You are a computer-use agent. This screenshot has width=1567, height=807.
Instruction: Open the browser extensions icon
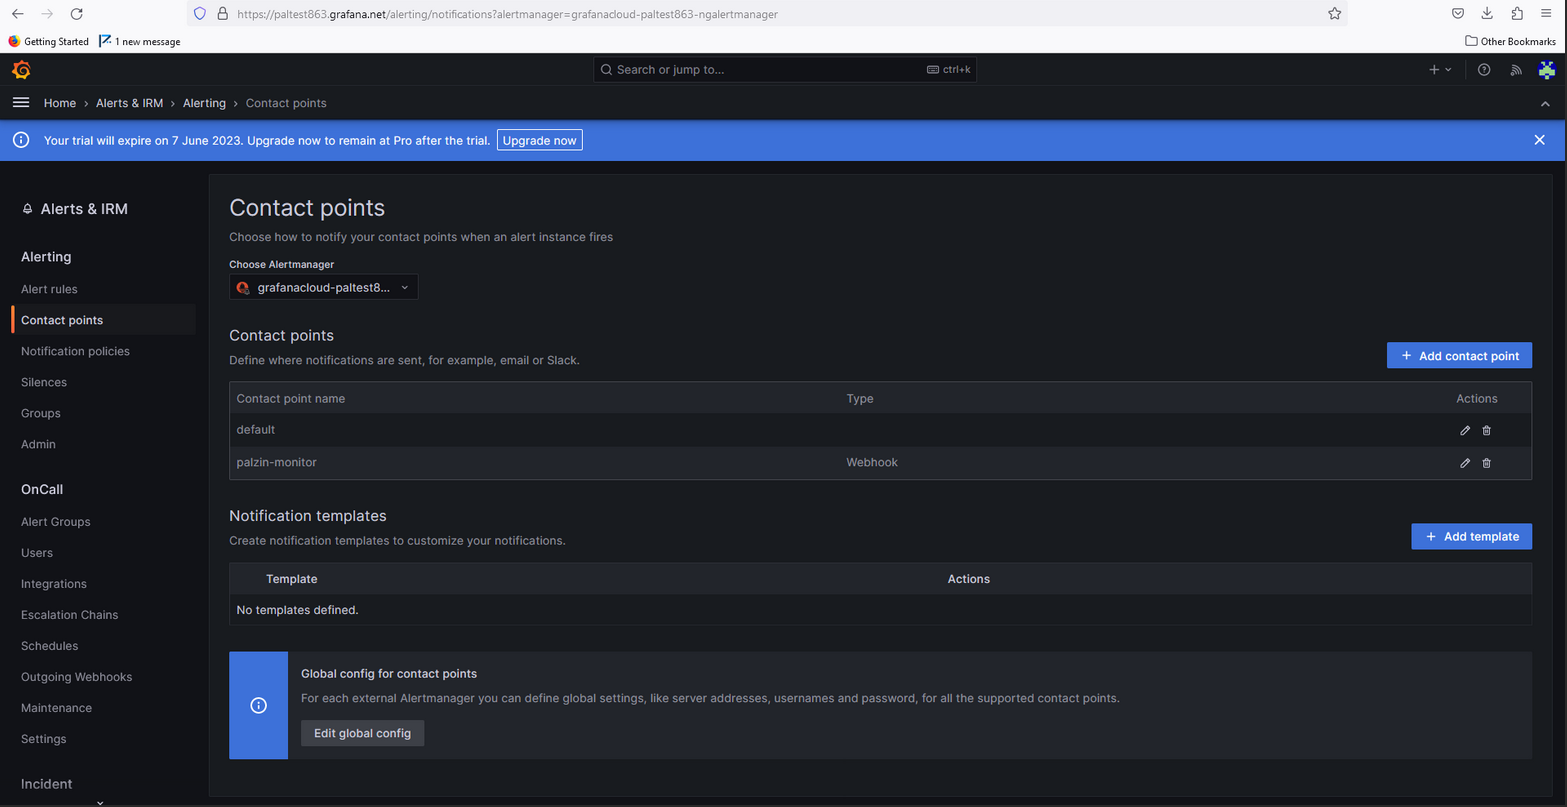click(1517, 14)
